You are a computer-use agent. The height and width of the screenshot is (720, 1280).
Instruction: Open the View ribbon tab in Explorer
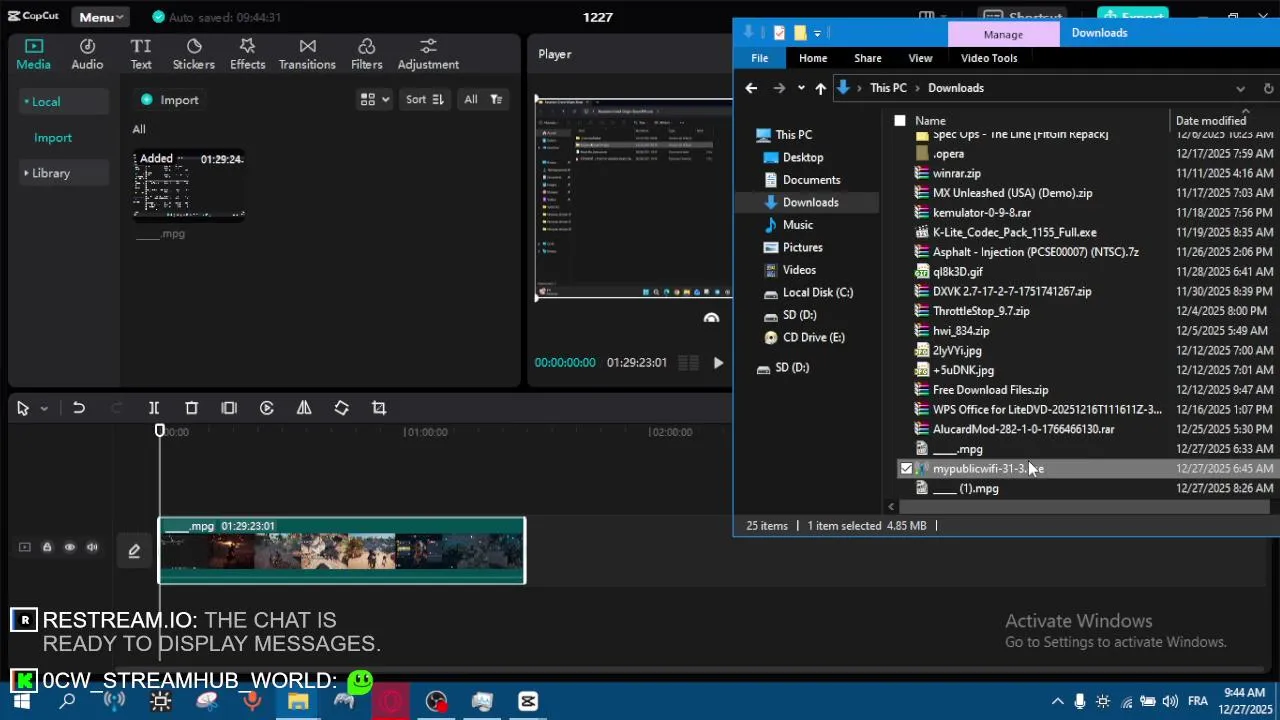point(920,58)
